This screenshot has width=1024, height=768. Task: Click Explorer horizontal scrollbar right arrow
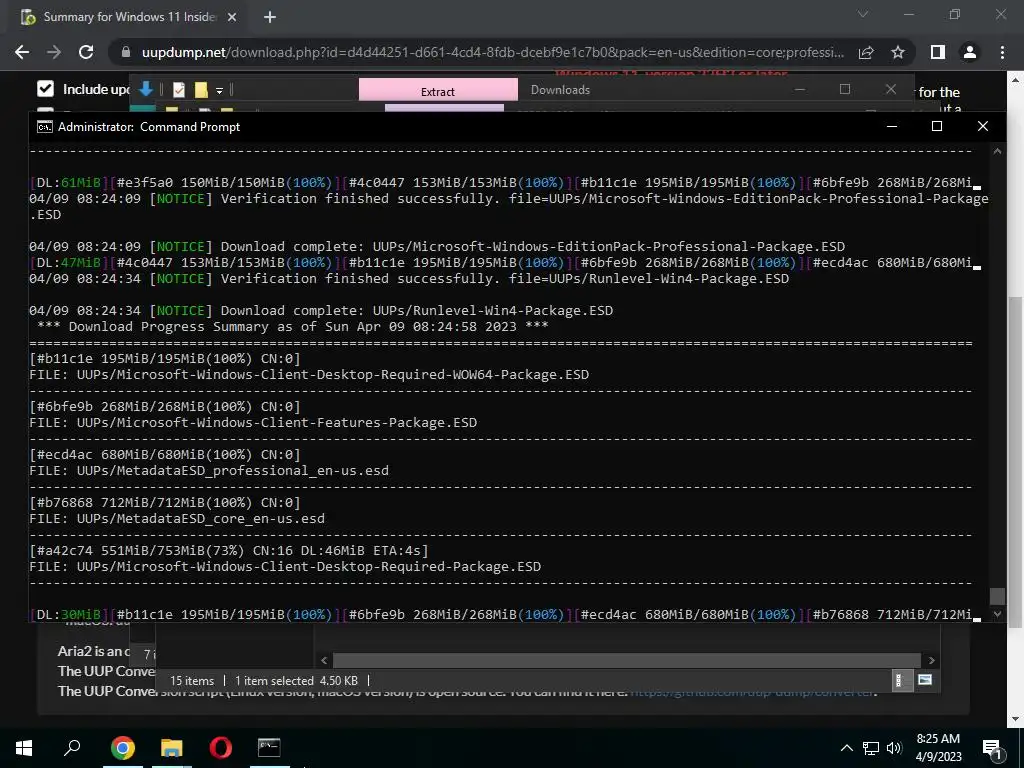(931, 660)
